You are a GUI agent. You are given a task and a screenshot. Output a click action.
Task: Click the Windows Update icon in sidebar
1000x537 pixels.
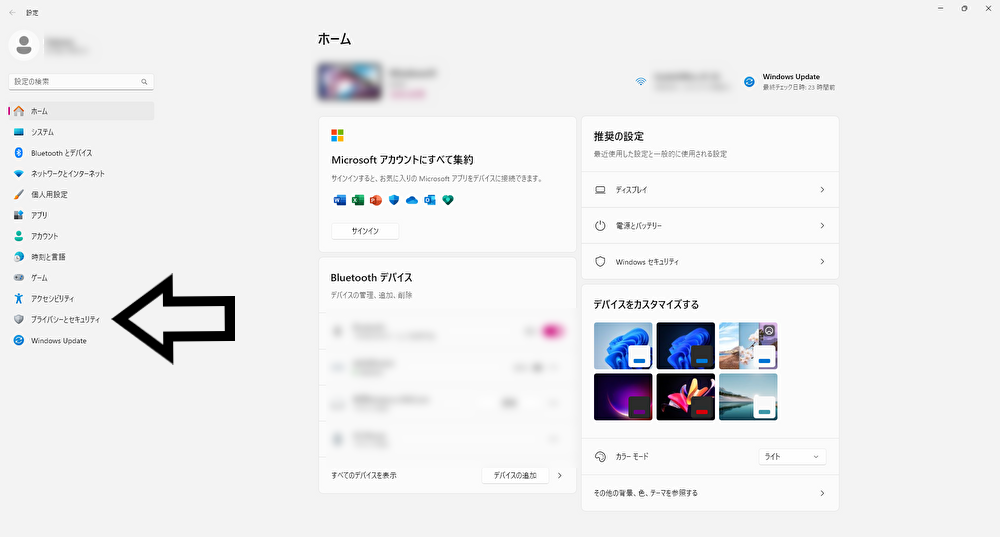coord(18,341)
